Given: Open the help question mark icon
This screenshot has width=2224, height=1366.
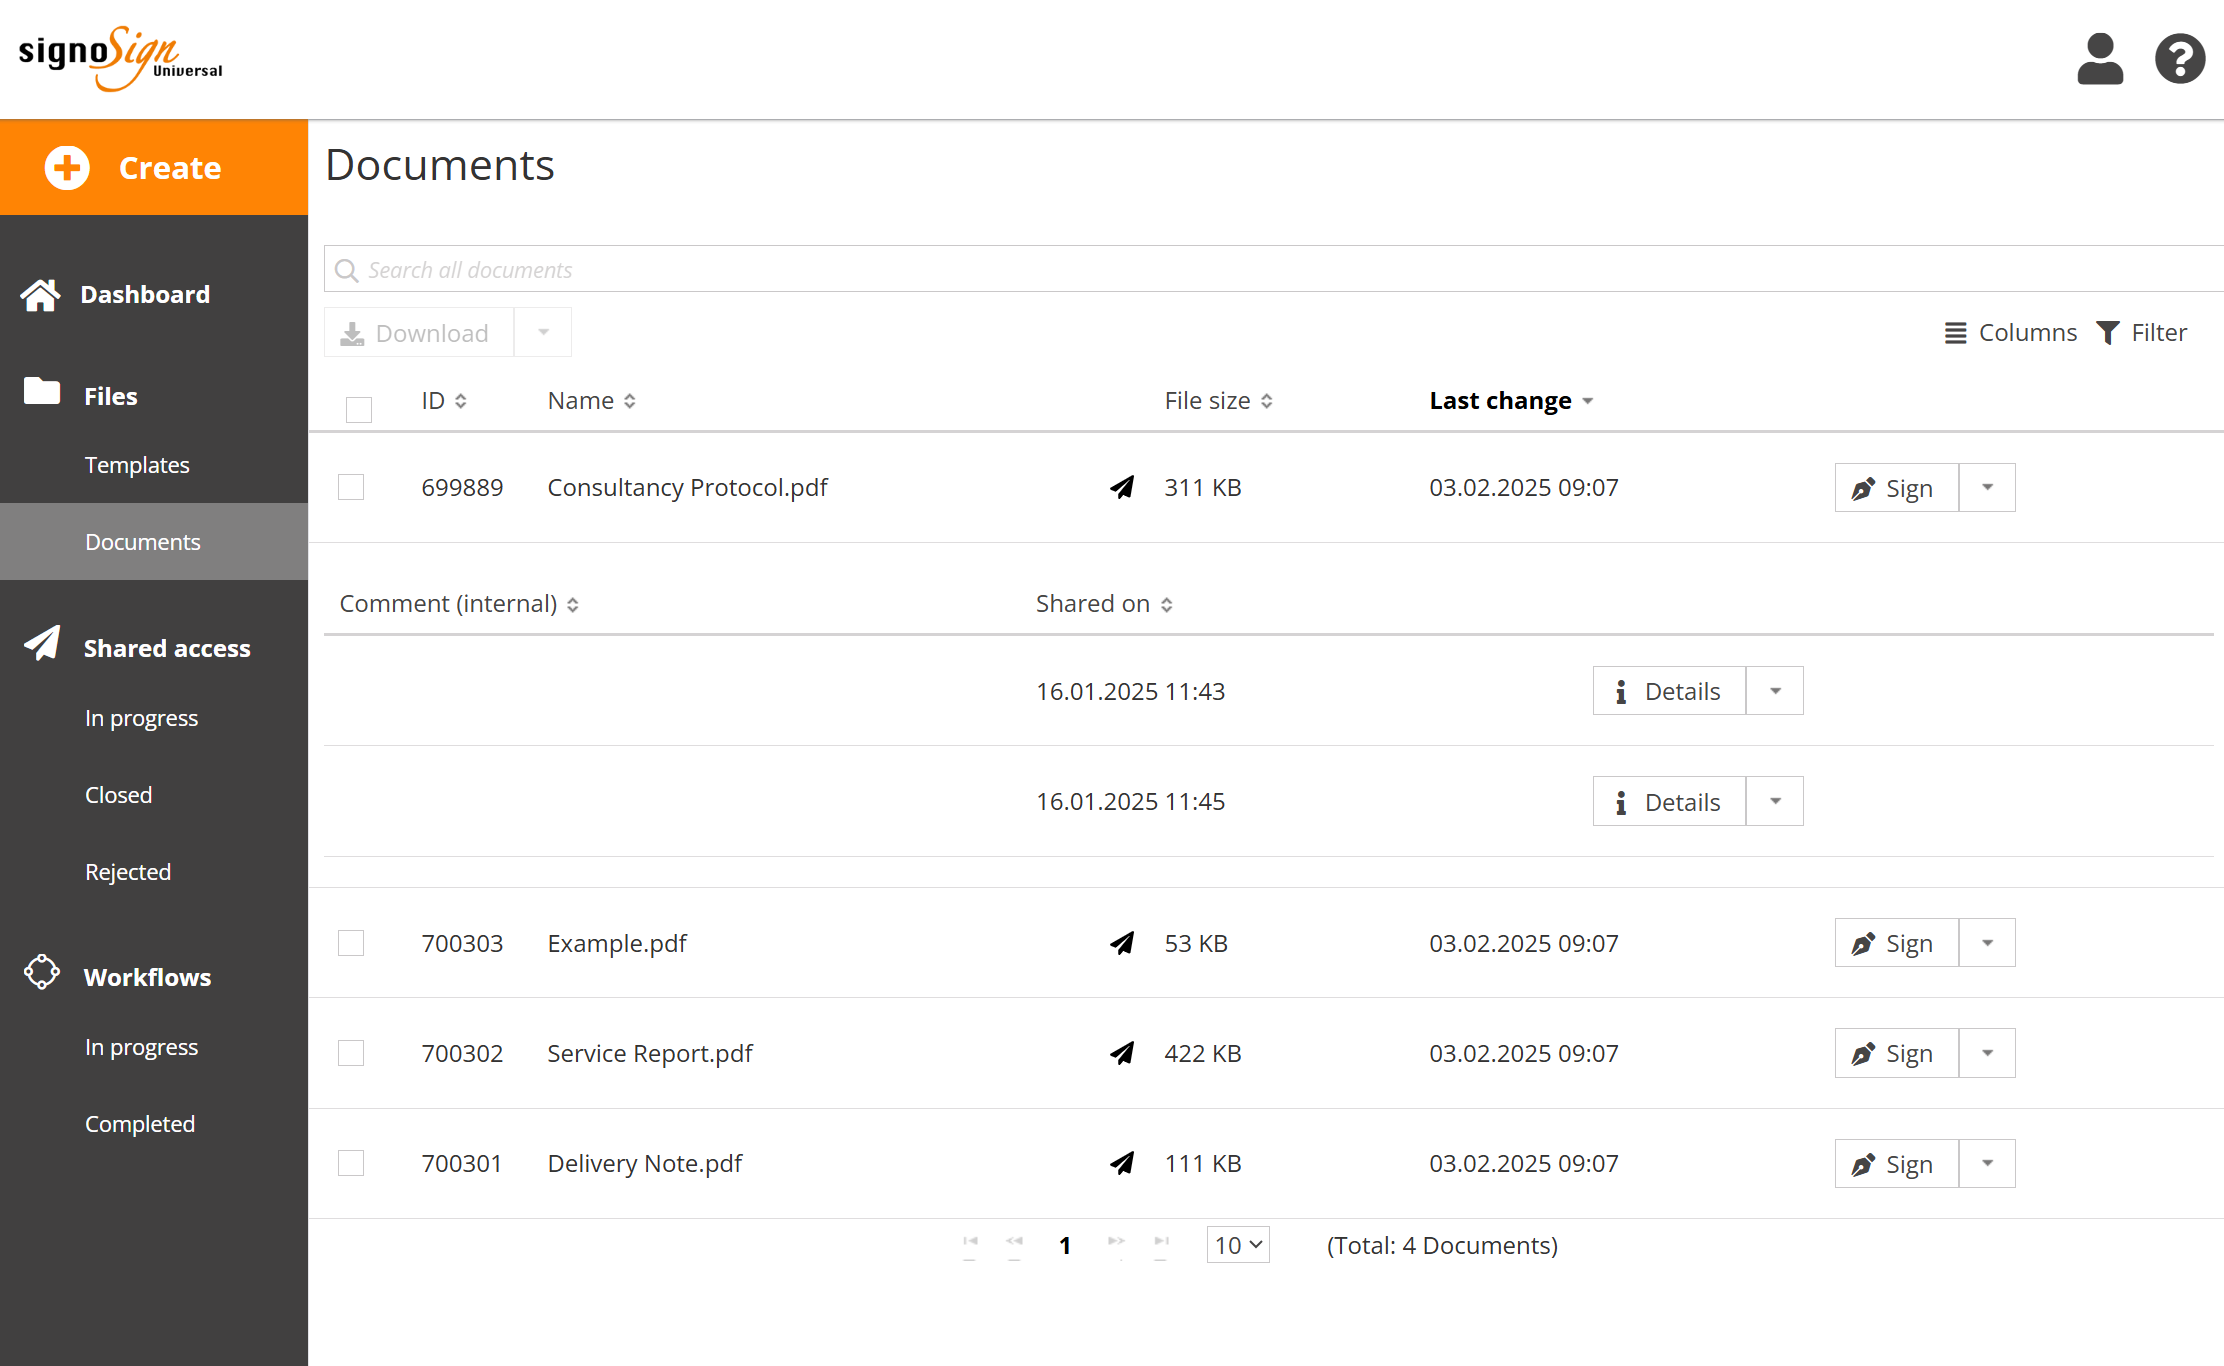Looking at the screenshot, I should [x=2179, y=60].
